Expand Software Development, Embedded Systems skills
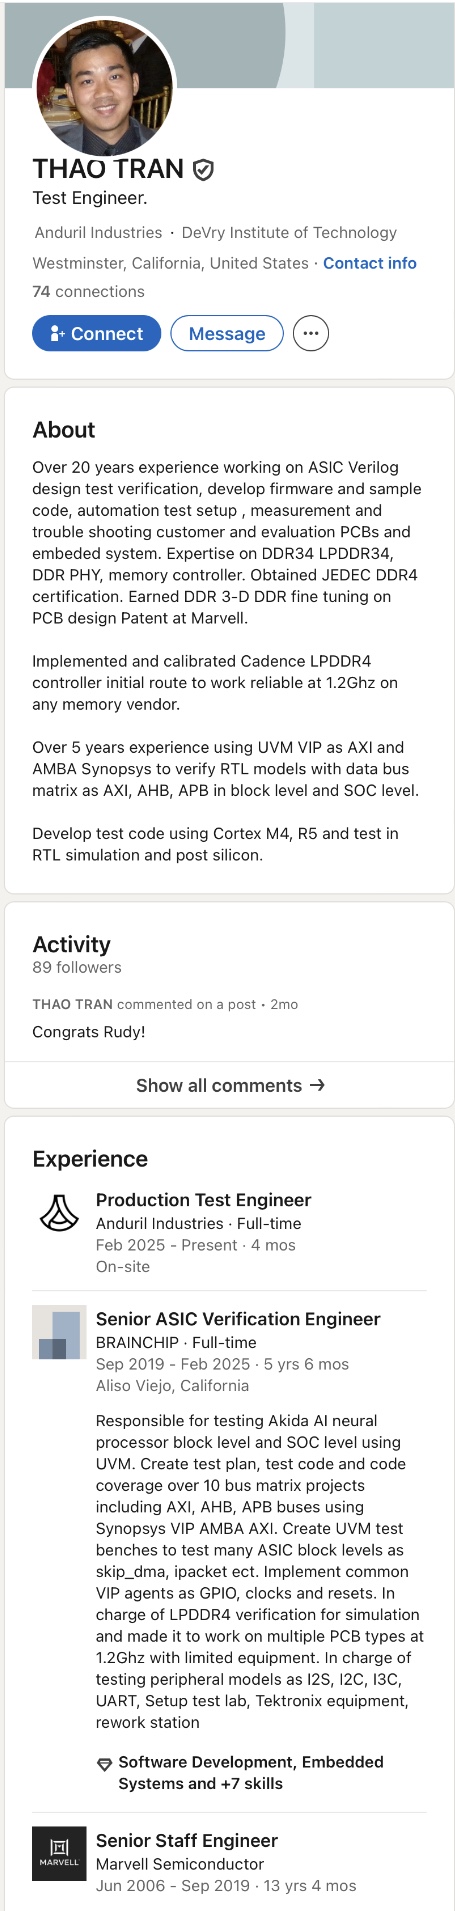 251,1772
